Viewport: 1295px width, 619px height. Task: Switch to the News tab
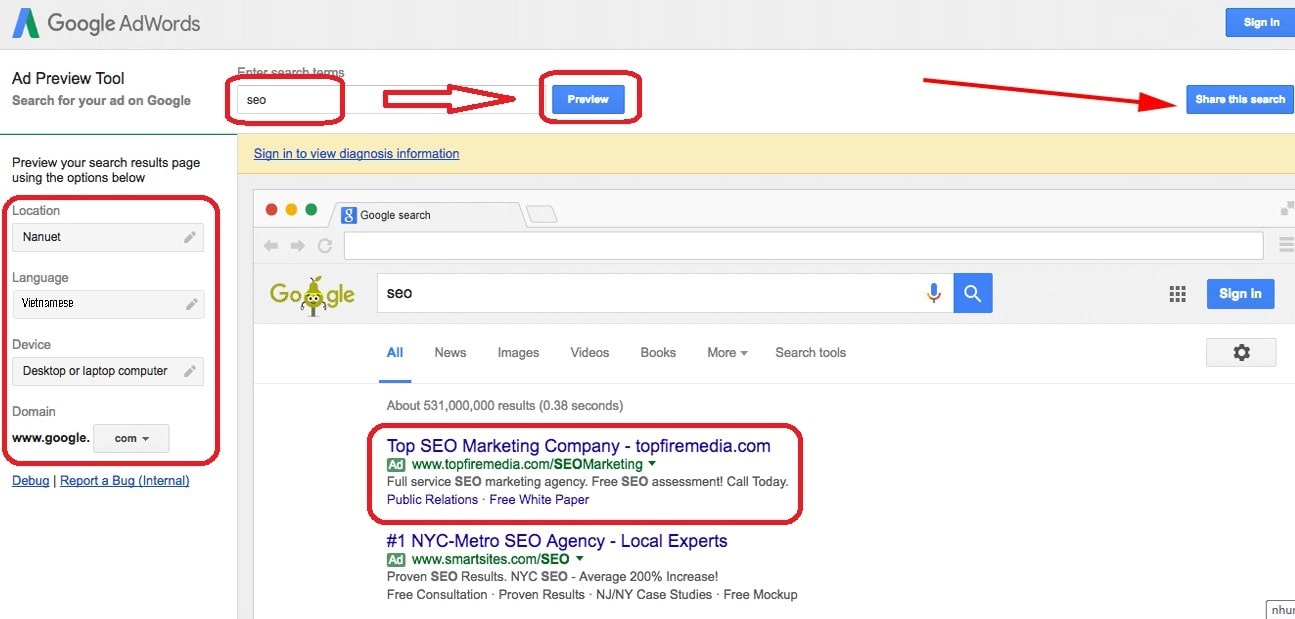point(450,353)
